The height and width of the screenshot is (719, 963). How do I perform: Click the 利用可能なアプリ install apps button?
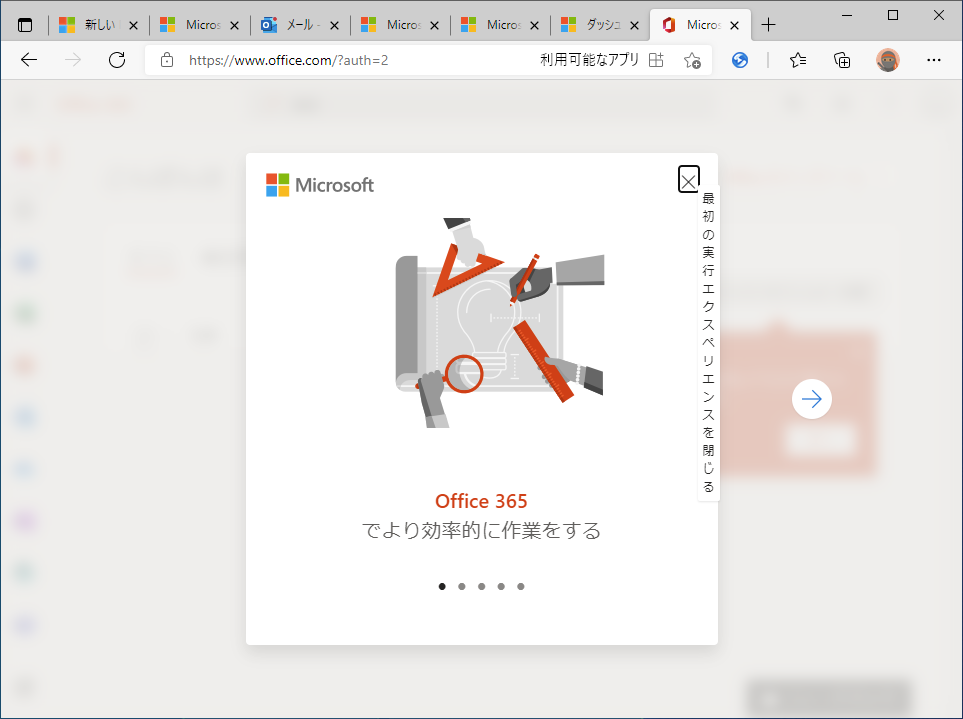[x=602, y=60]
